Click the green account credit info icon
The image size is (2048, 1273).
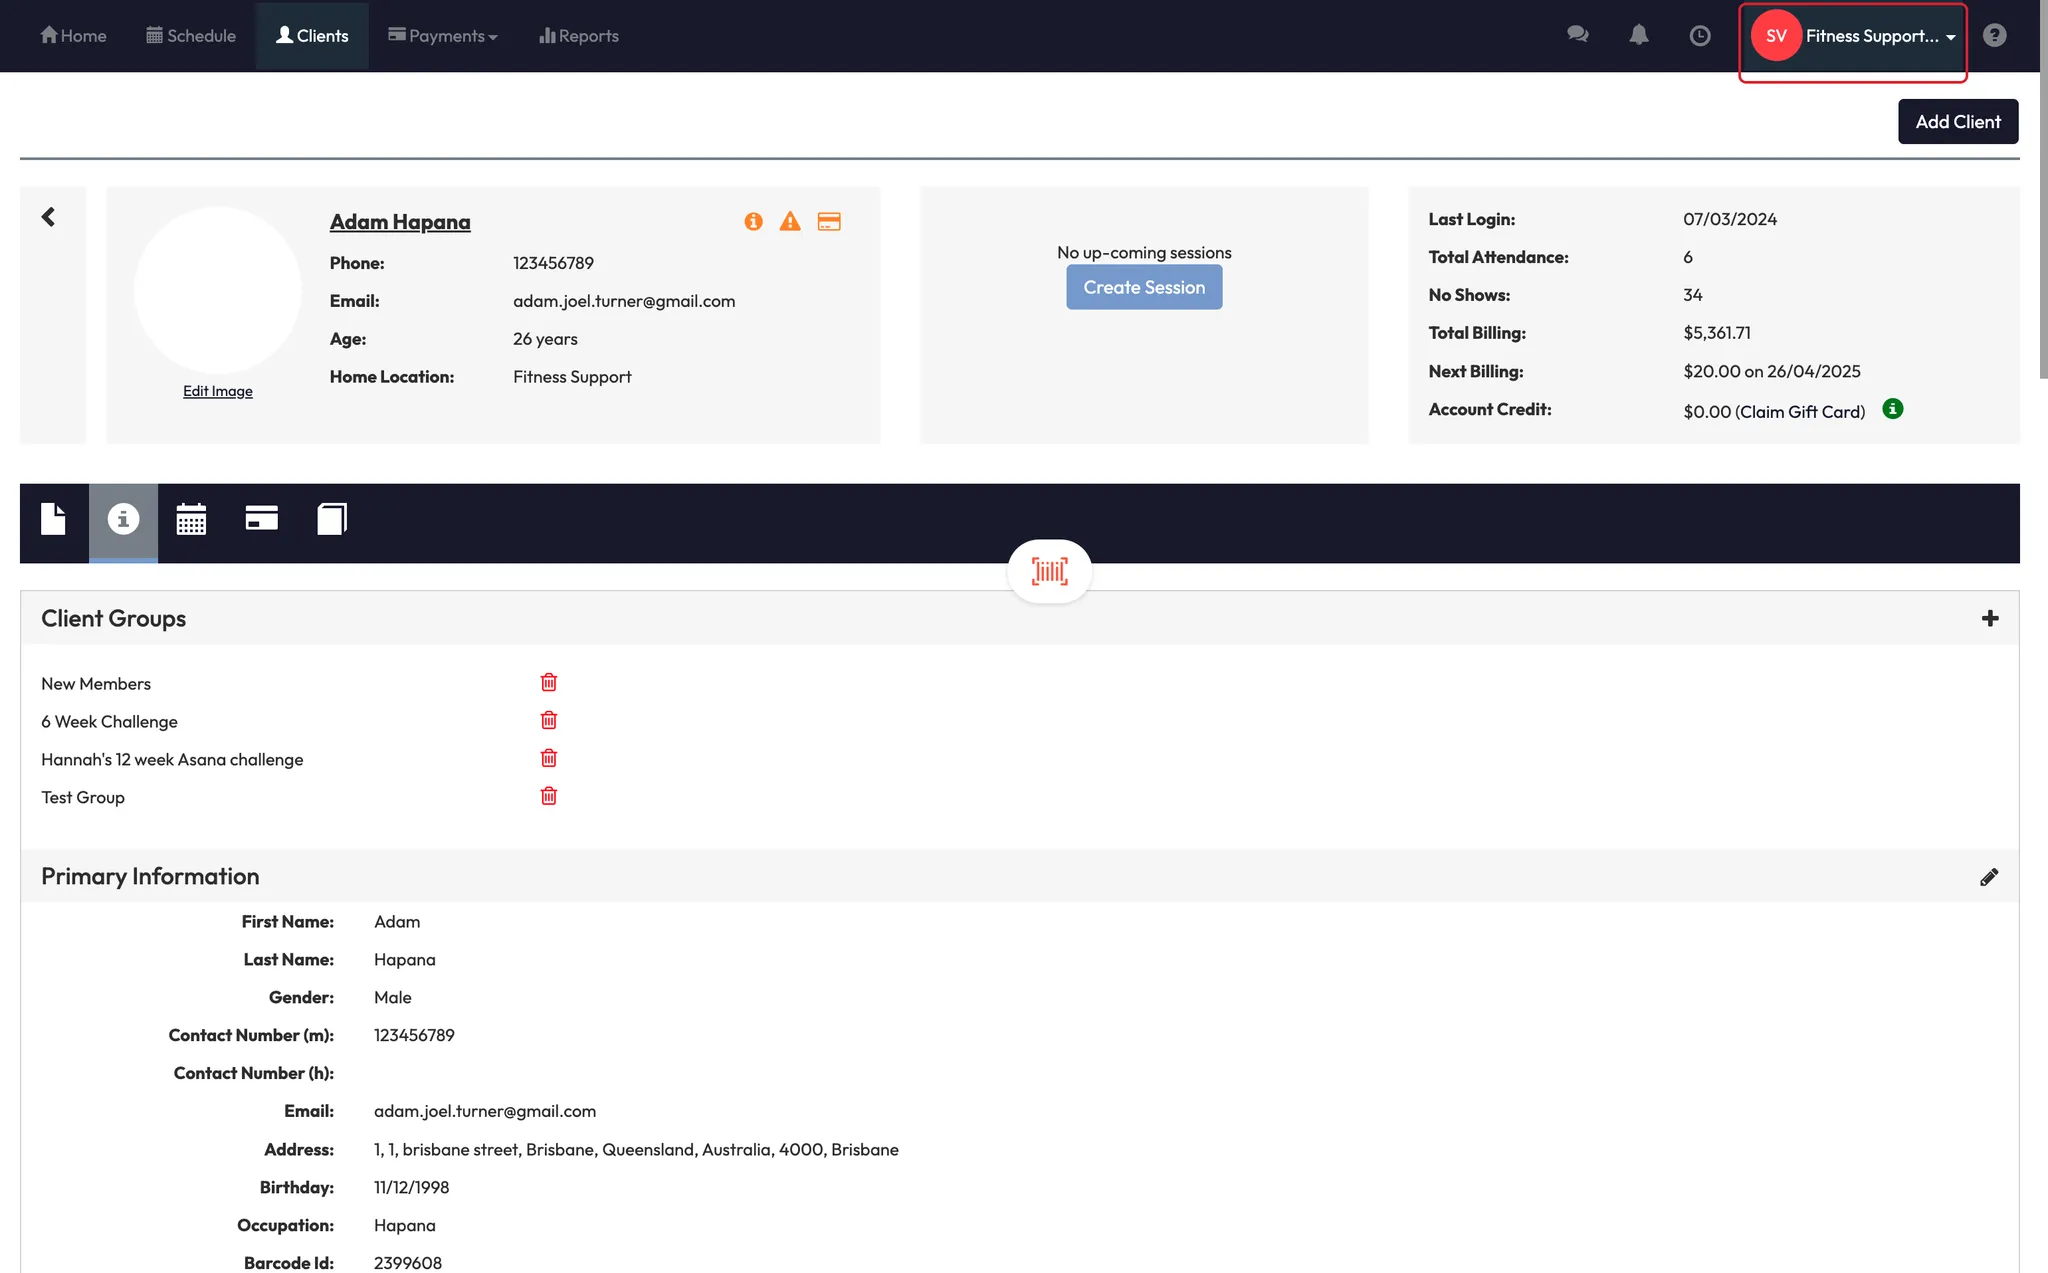point(1892,409)
